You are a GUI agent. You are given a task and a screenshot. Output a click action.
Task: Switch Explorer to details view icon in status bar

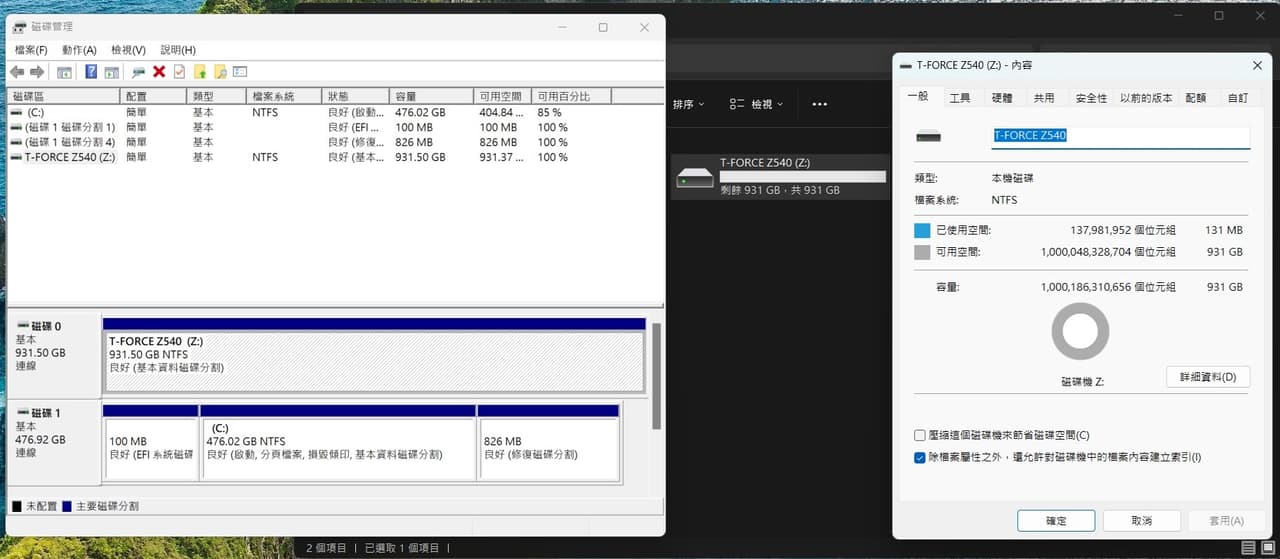point(1247,547)
